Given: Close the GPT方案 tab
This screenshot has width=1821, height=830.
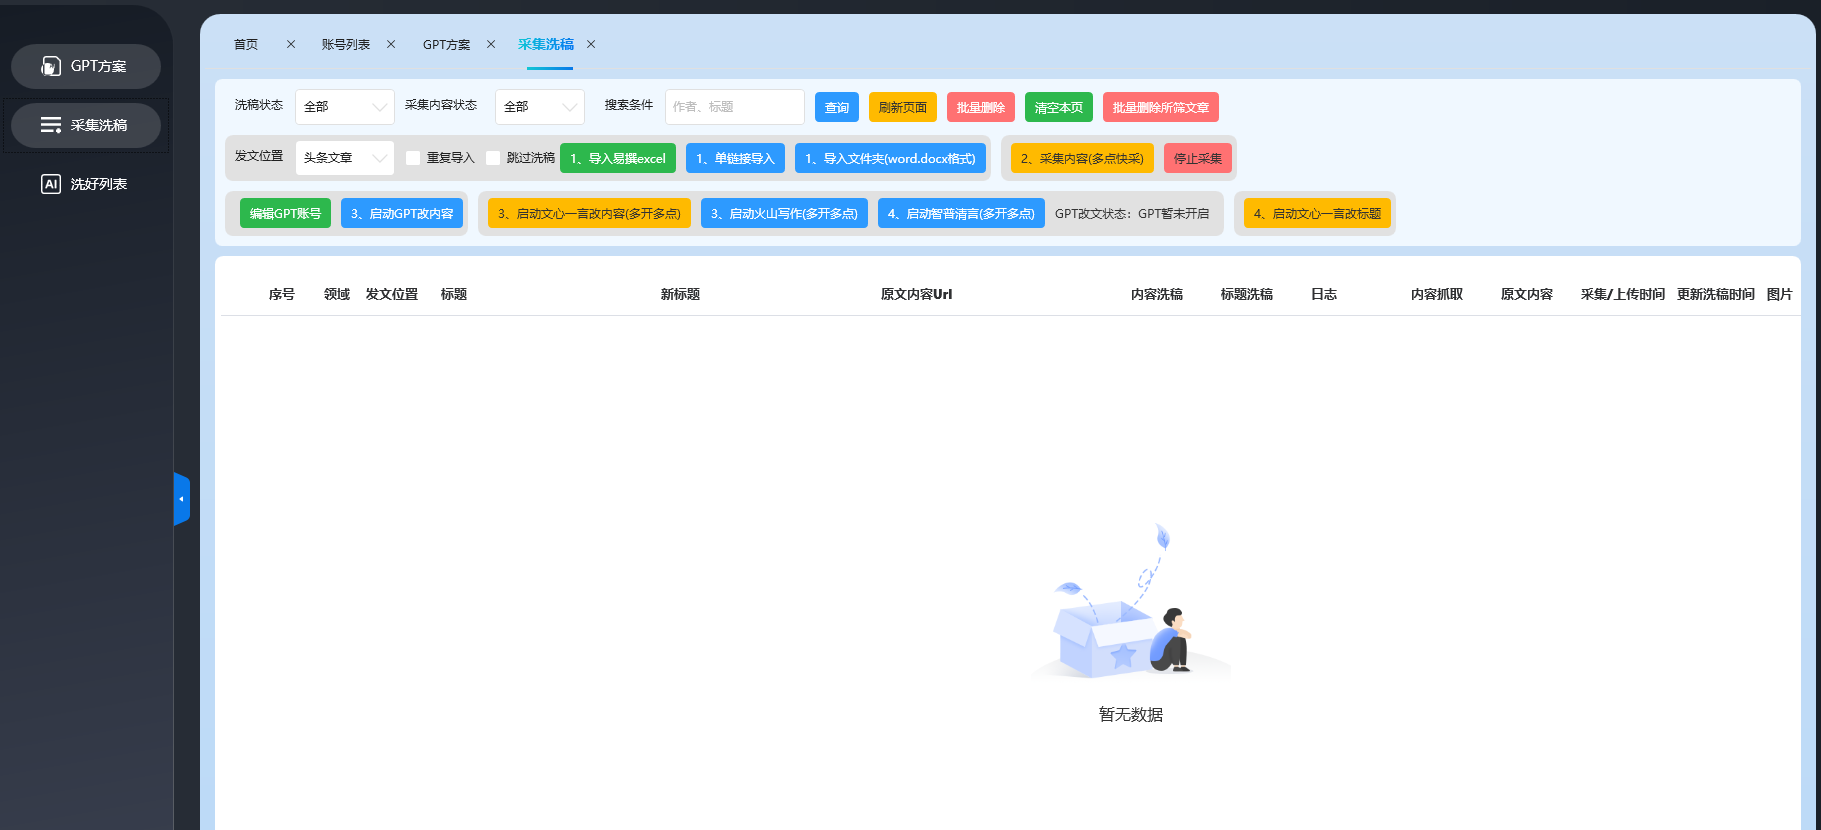Looking at the screenshot, I should click(491, 44).
